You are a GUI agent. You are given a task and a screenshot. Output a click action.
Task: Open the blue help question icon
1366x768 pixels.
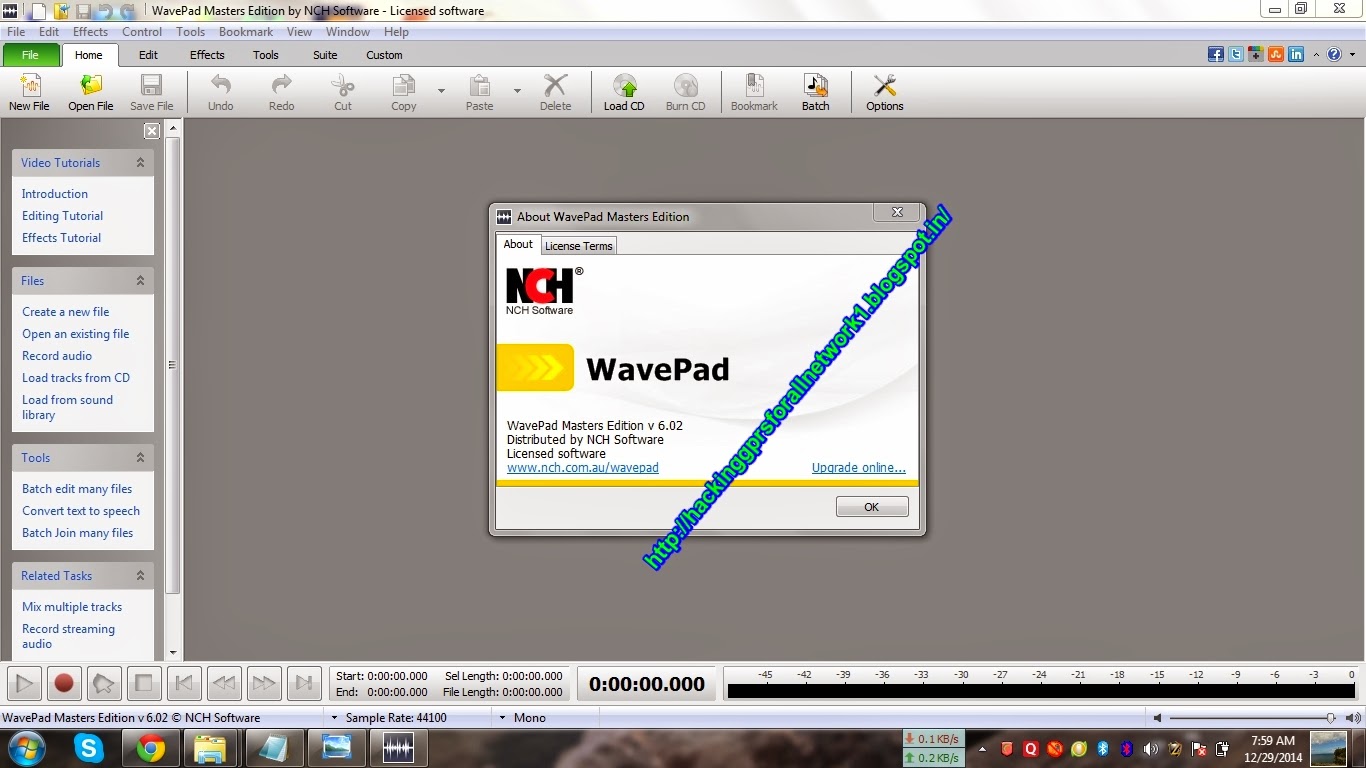coord(1334,55)
